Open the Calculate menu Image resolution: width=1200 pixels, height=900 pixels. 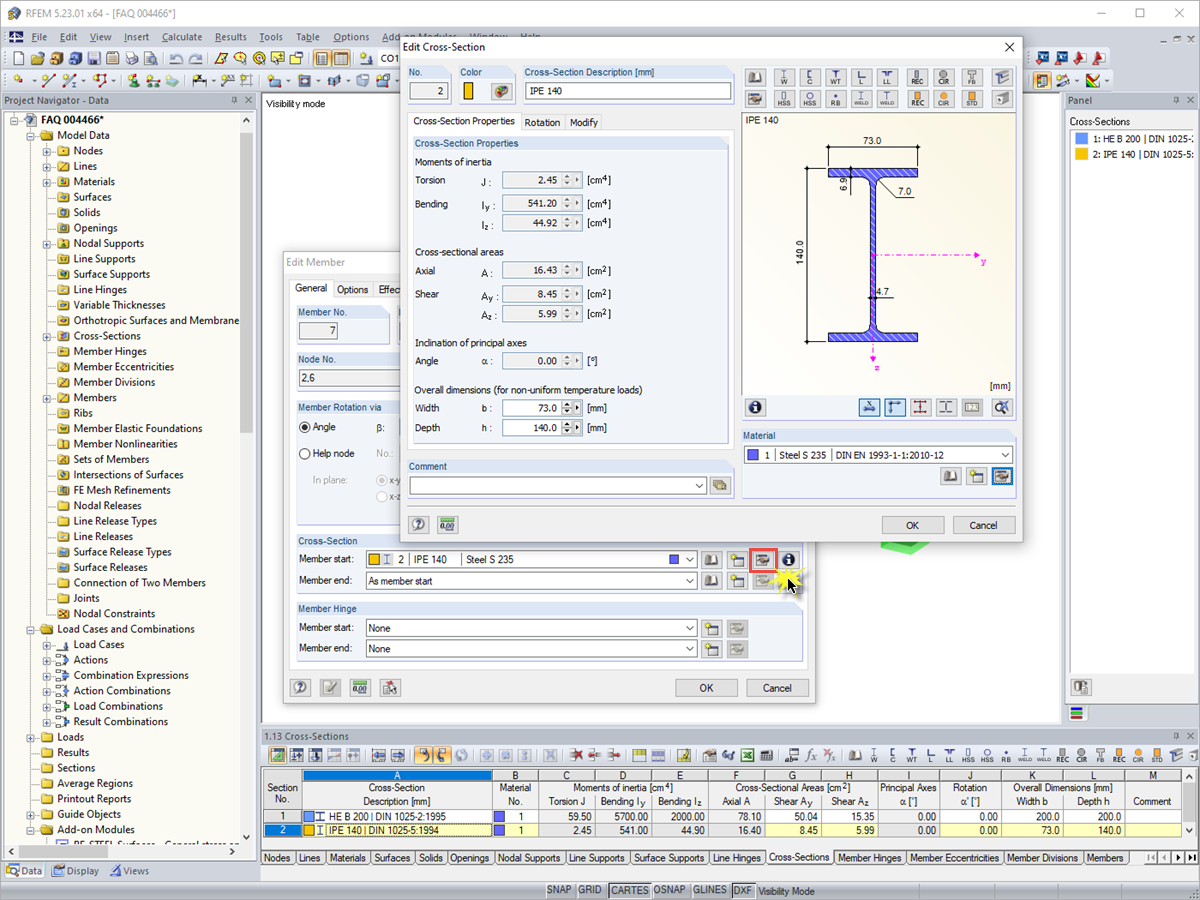click(182, 37)
